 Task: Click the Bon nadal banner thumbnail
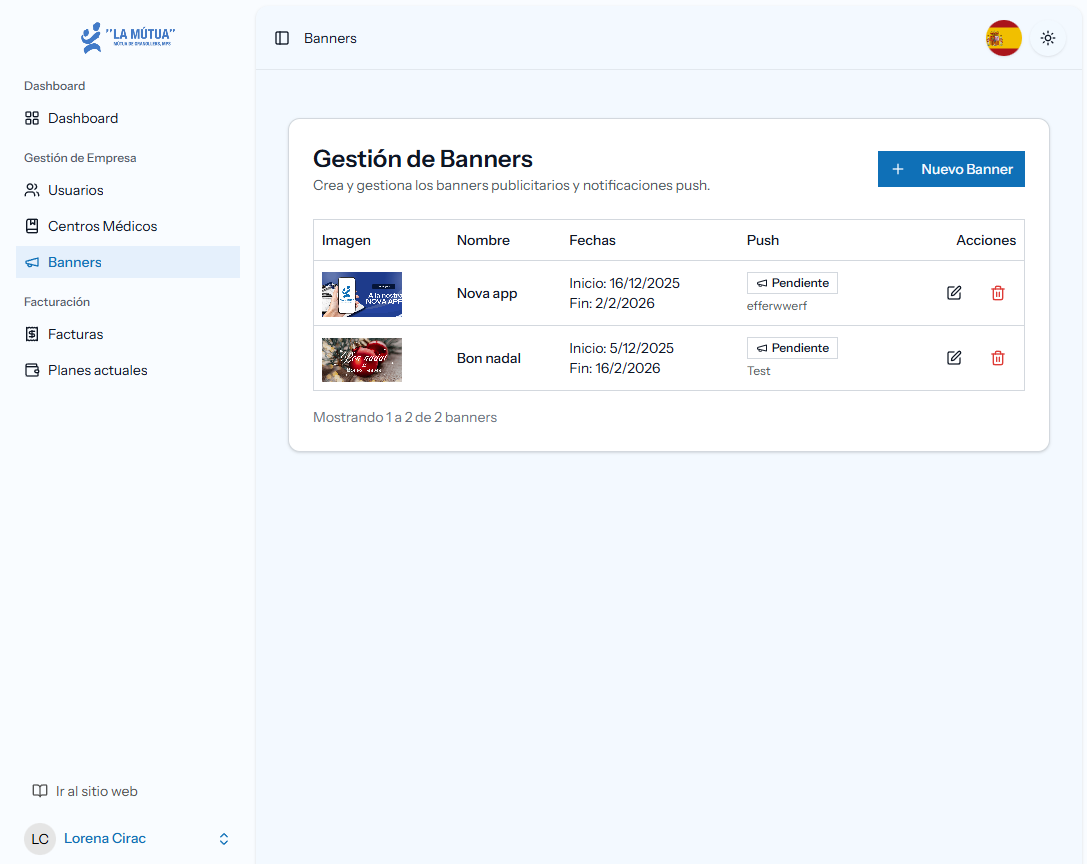[361, 359]
